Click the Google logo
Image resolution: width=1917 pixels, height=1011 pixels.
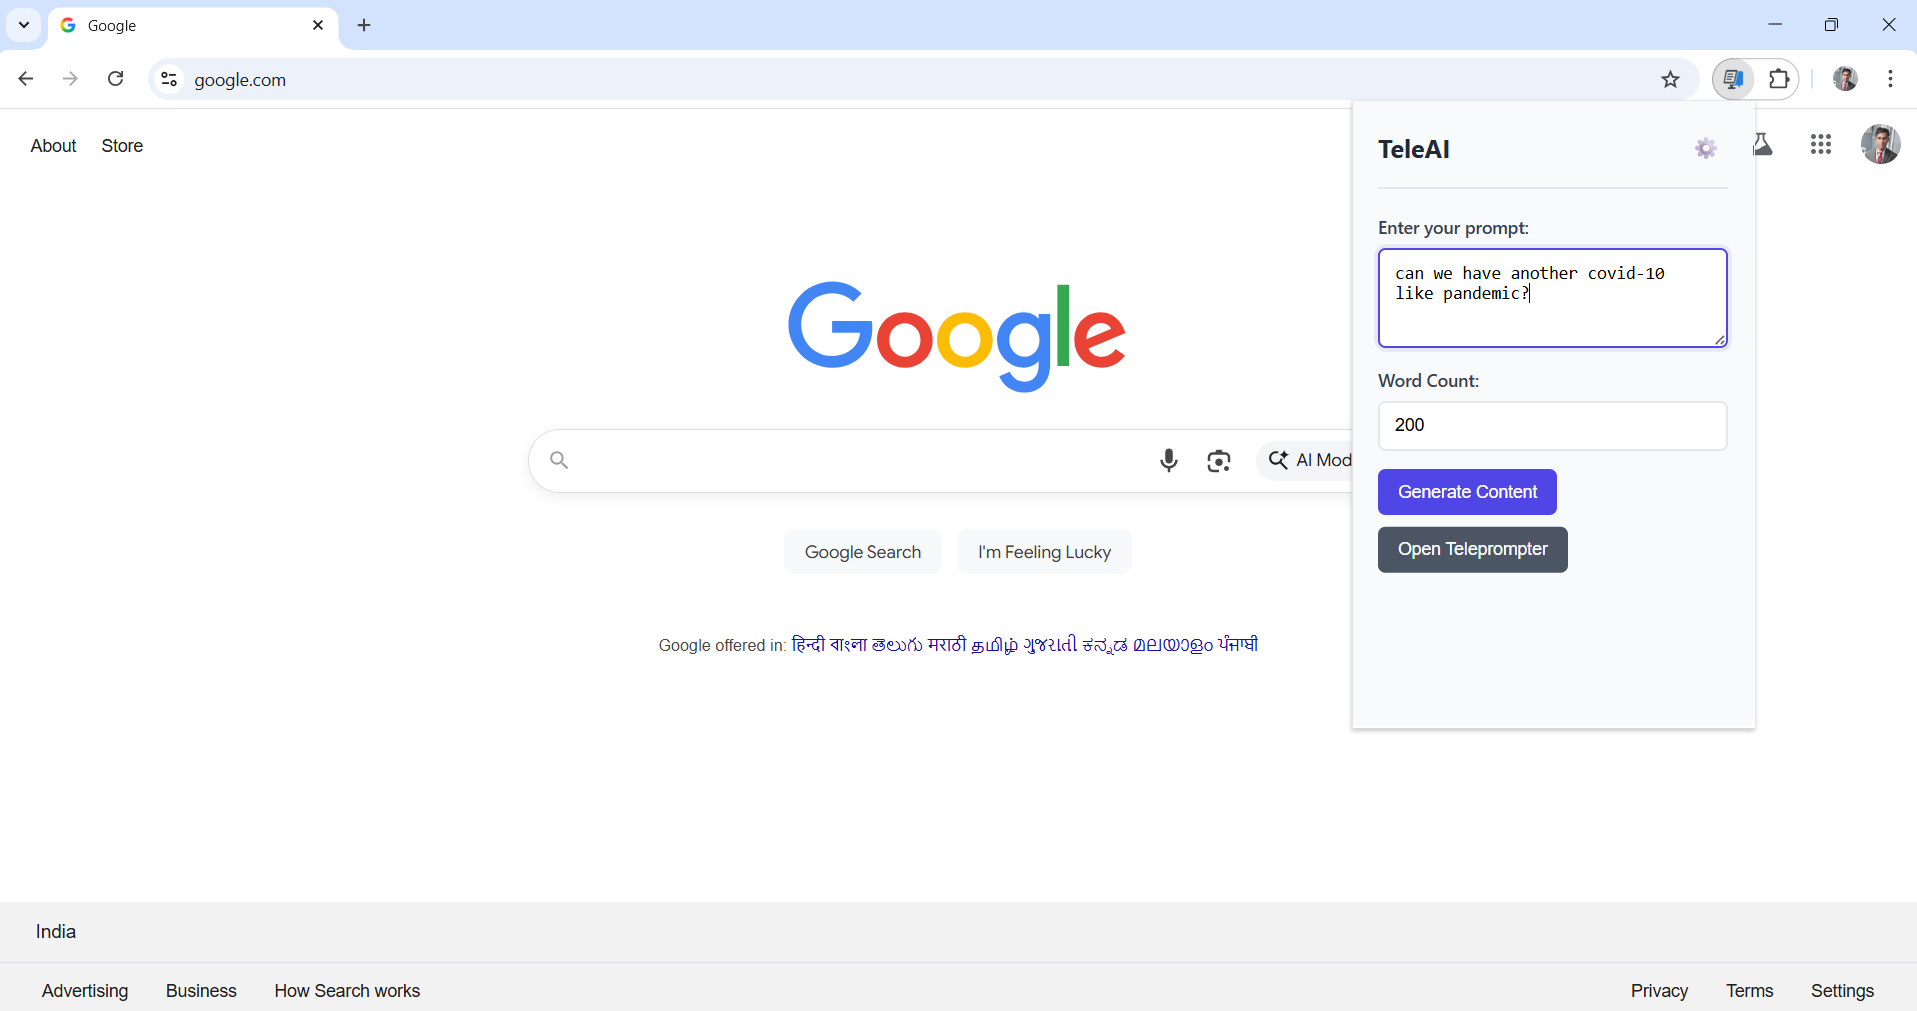point(957,336)
